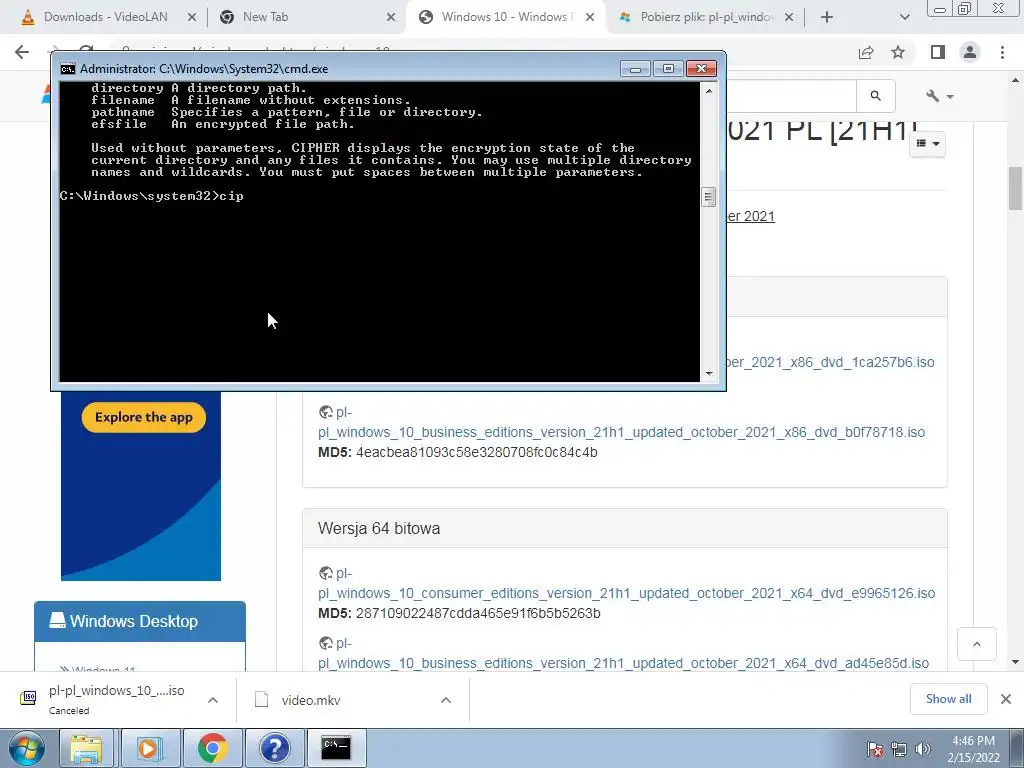Image resolution: width=1024 pixels, height=768 pixels.
Task: Click the cmd scrollbar down arrow
Action: 709,374
